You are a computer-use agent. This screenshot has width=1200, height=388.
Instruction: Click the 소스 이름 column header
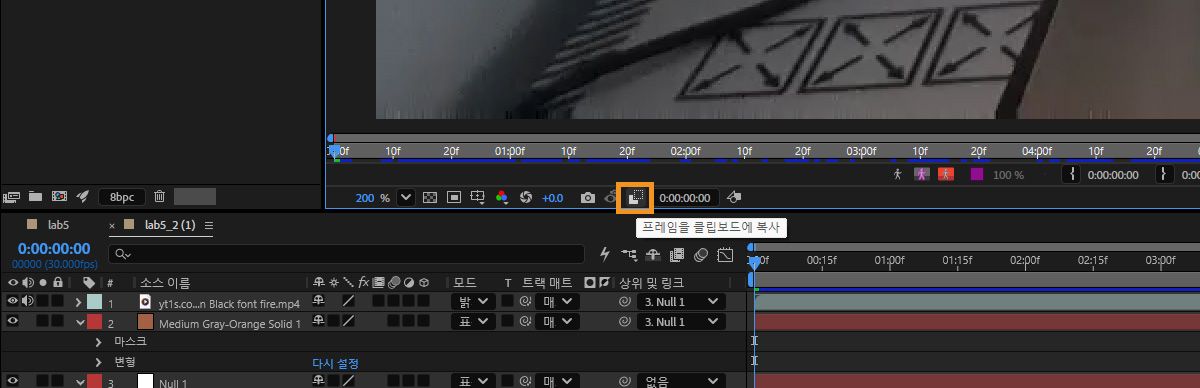pyautogui.click(x=164, y=283)
